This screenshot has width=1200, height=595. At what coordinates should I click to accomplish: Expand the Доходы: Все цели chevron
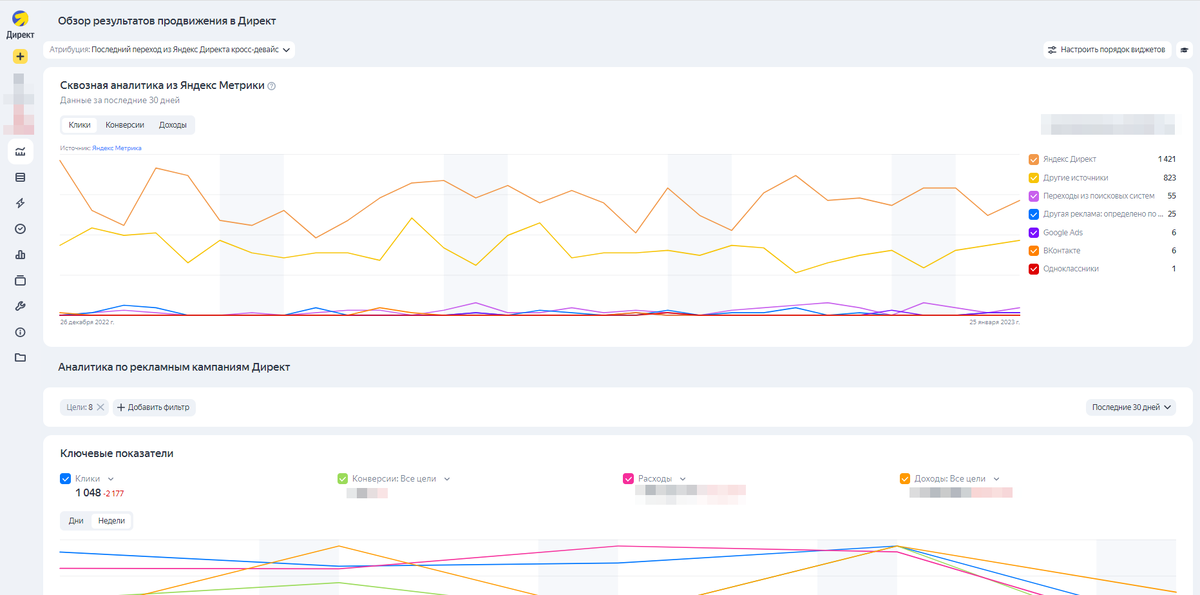[996, 479]
